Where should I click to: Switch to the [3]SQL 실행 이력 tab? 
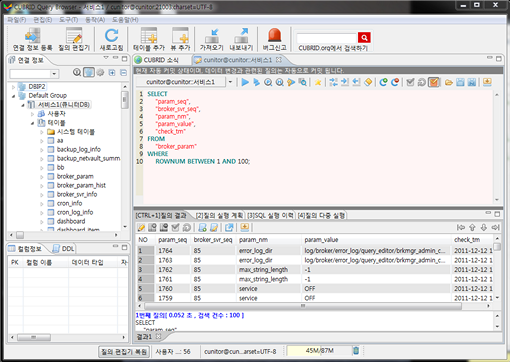point(270,215)
